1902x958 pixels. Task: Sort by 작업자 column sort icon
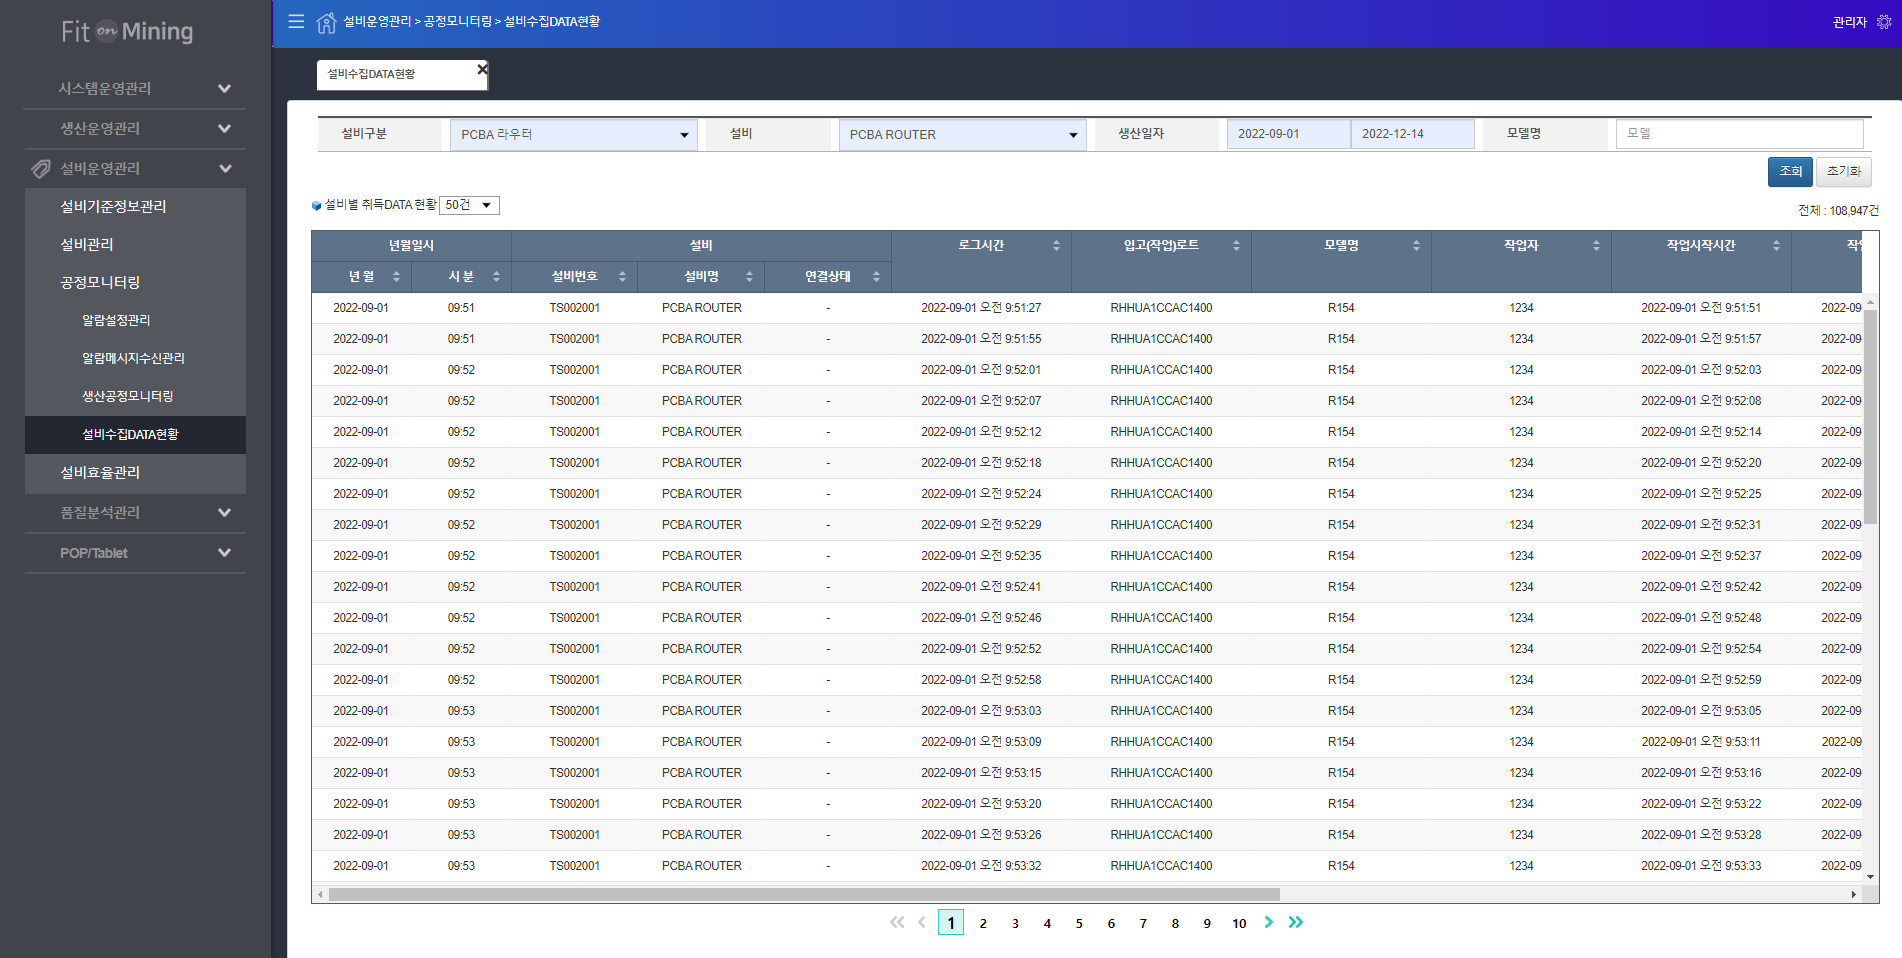click(x=1596, y=246)
